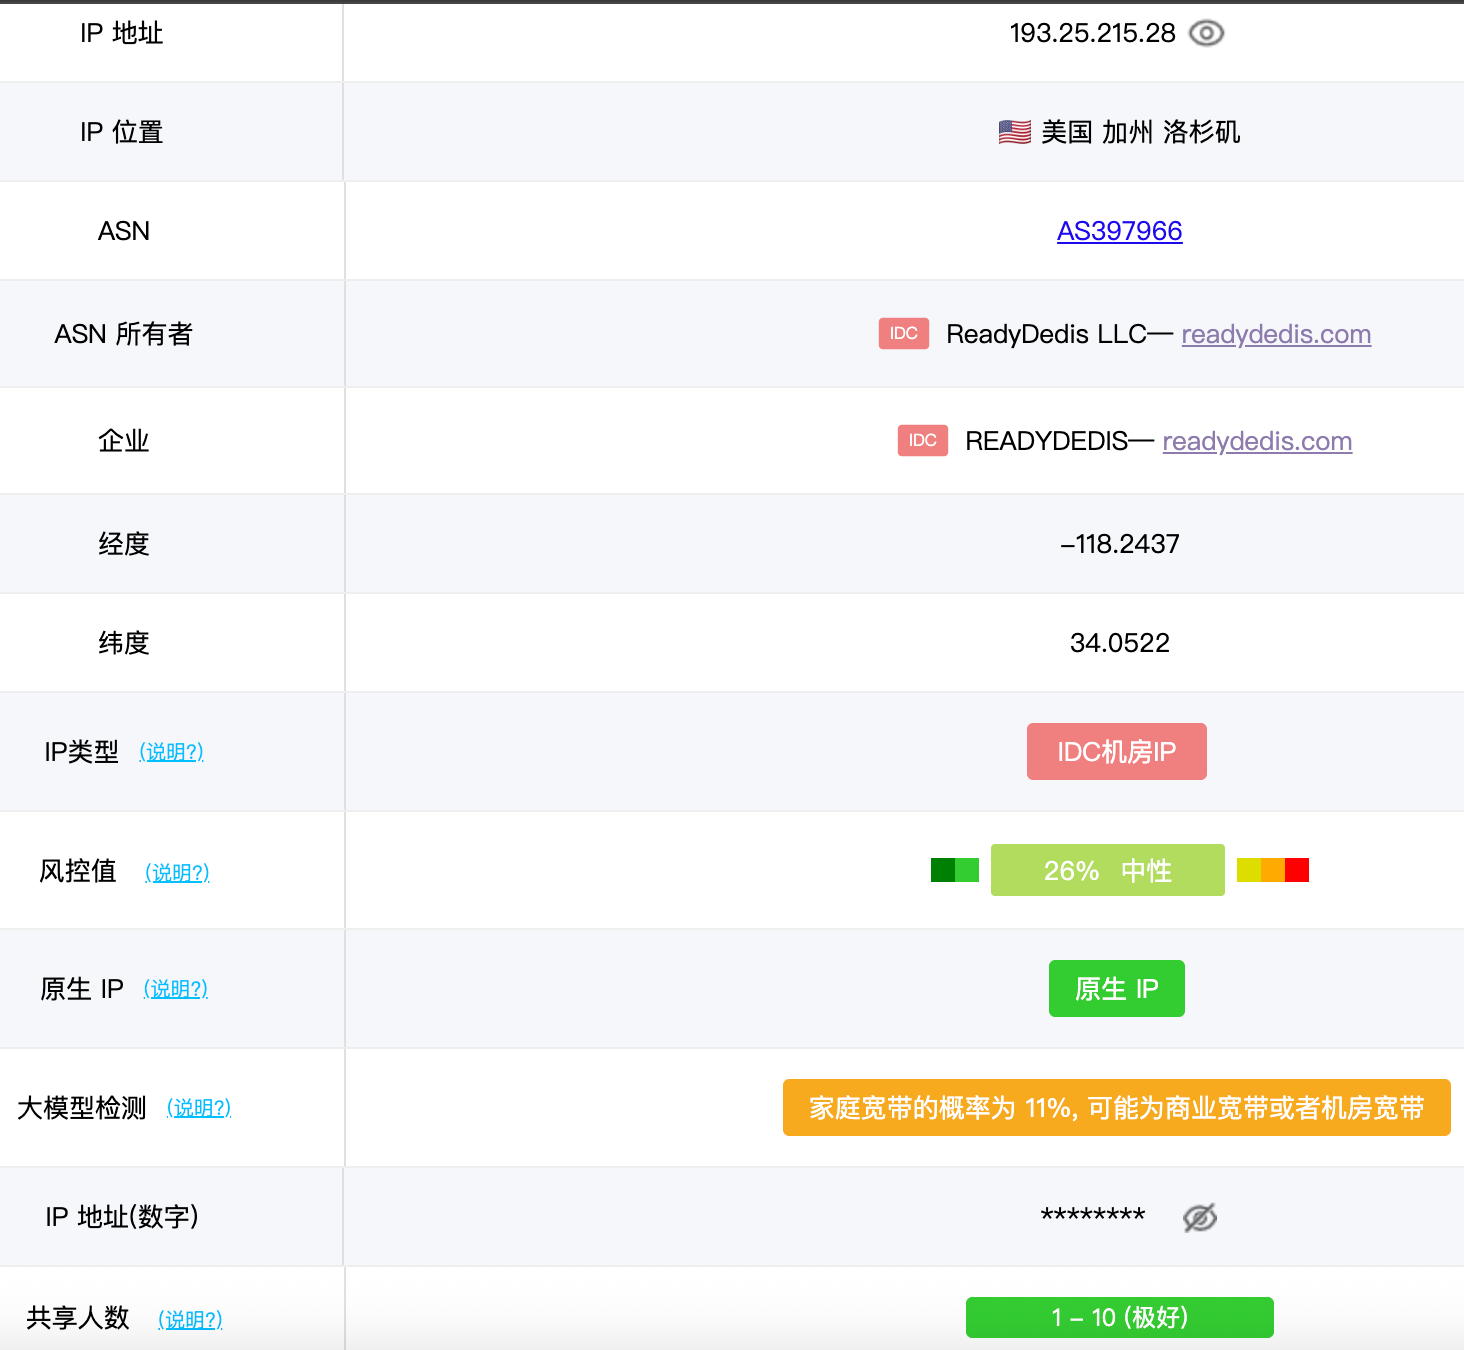Open large-model detection explanation link
The image size is (1464, 1350).
coord(199,1108)
